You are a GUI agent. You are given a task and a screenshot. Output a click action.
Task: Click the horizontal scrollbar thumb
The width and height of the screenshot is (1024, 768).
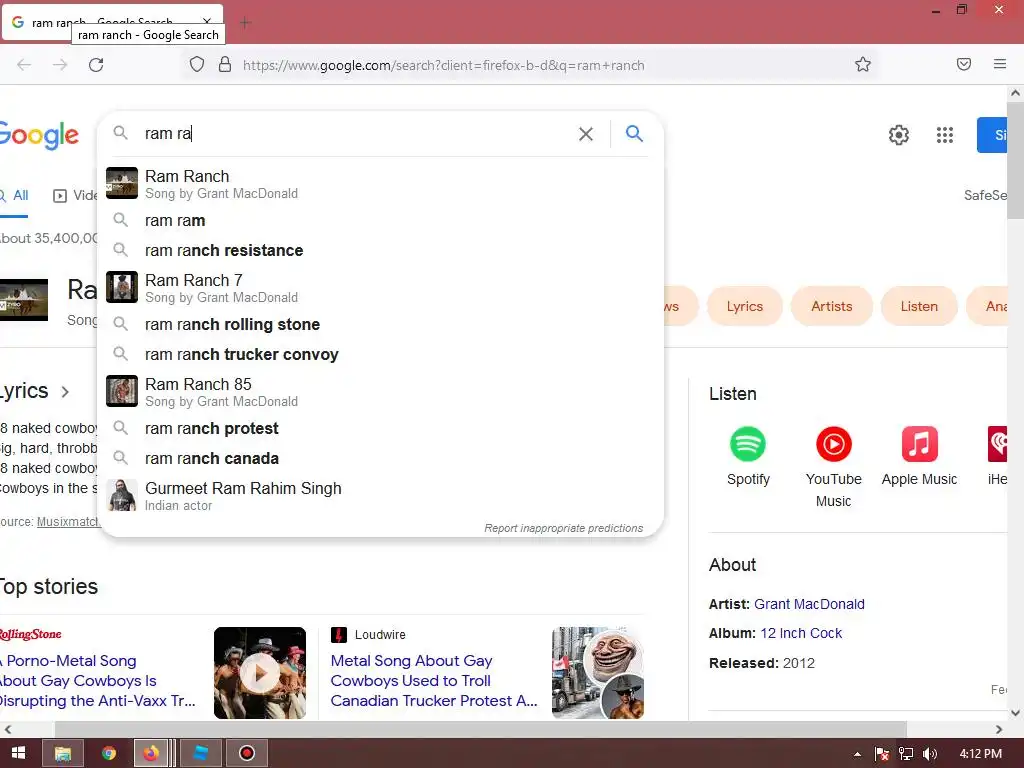pyautogui.click(x=481, y=729)
